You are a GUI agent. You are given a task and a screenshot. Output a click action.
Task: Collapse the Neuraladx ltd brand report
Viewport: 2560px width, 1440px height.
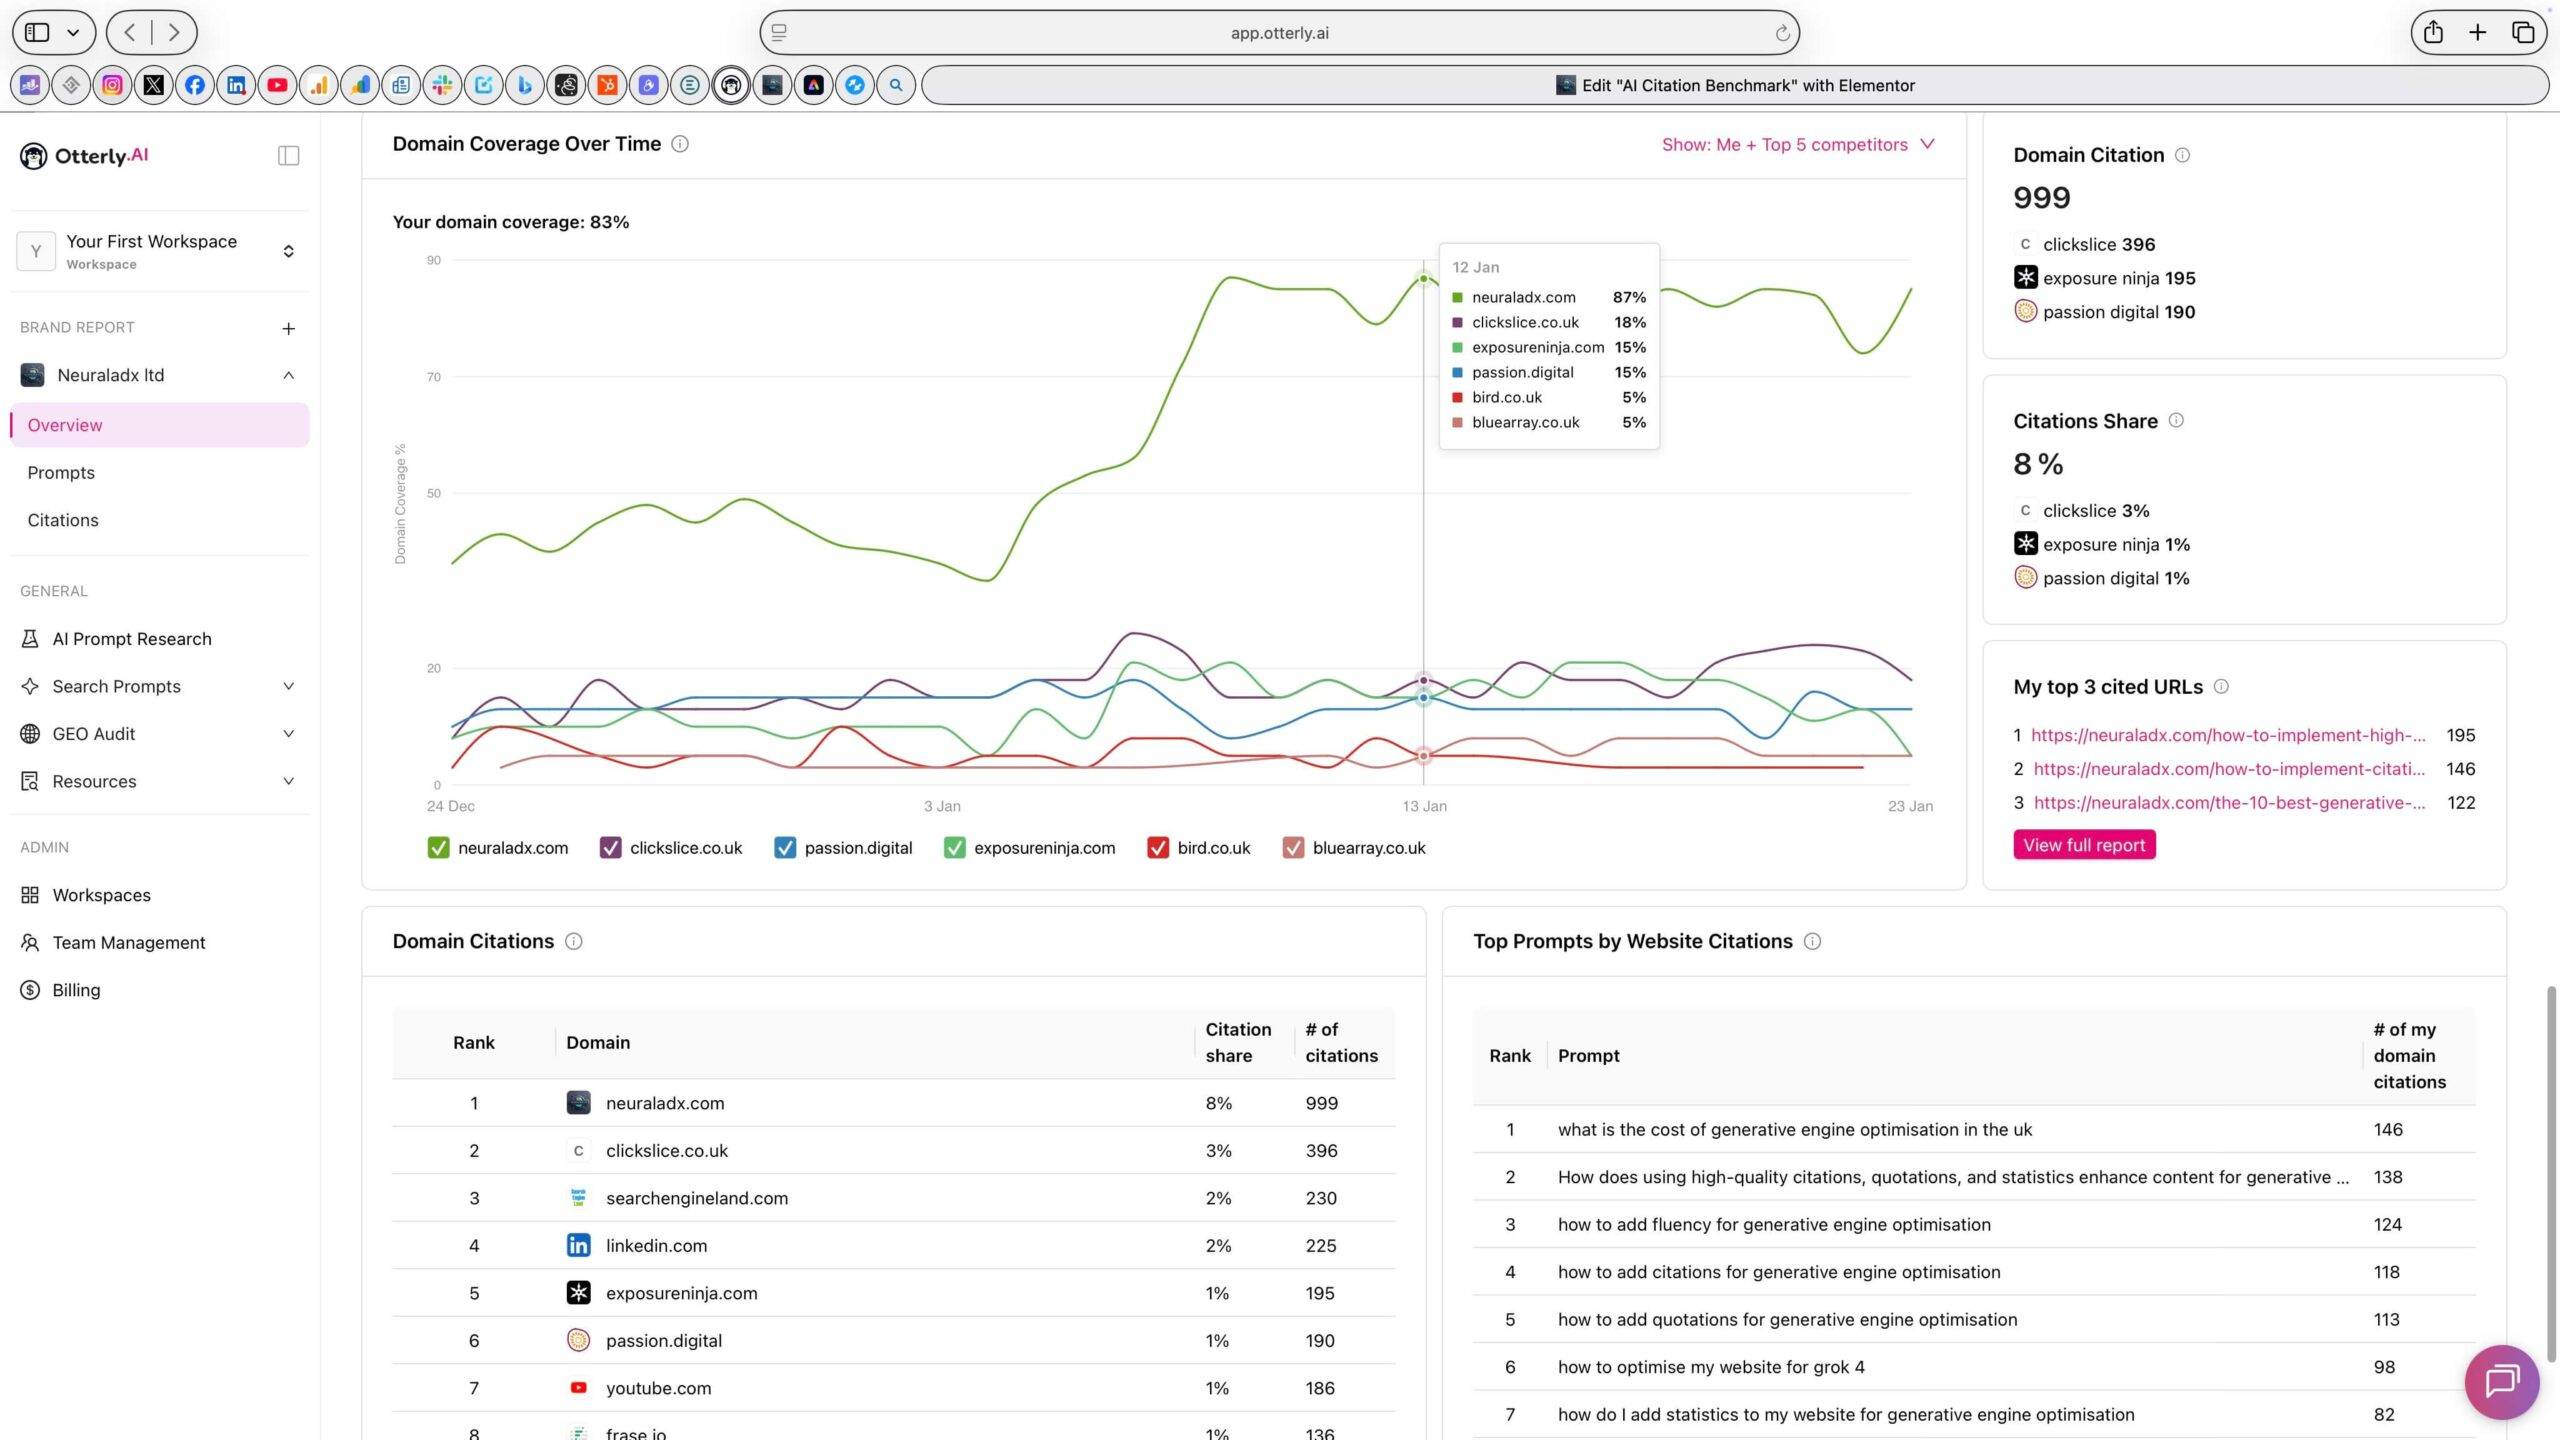(x=288, y=375)
